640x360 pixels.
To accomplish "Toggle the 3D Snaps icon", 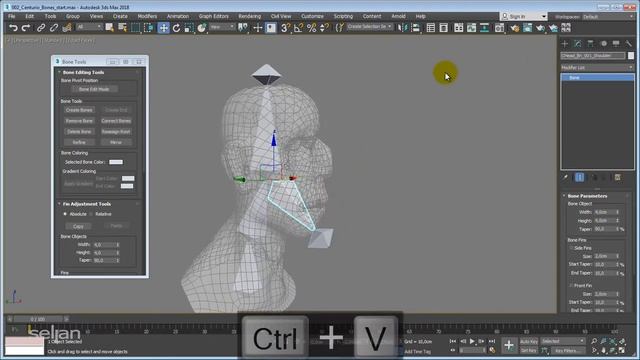I will point(285,28).
